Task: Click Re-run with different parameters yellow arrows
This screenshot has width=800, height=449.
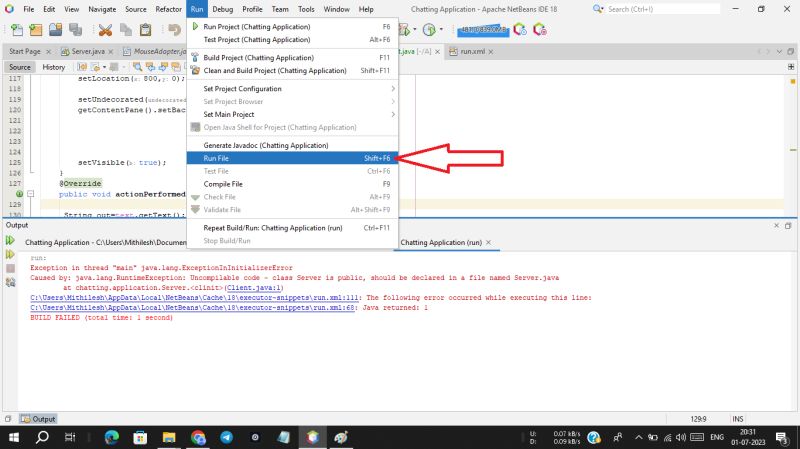Action: (x=10, y=254)
